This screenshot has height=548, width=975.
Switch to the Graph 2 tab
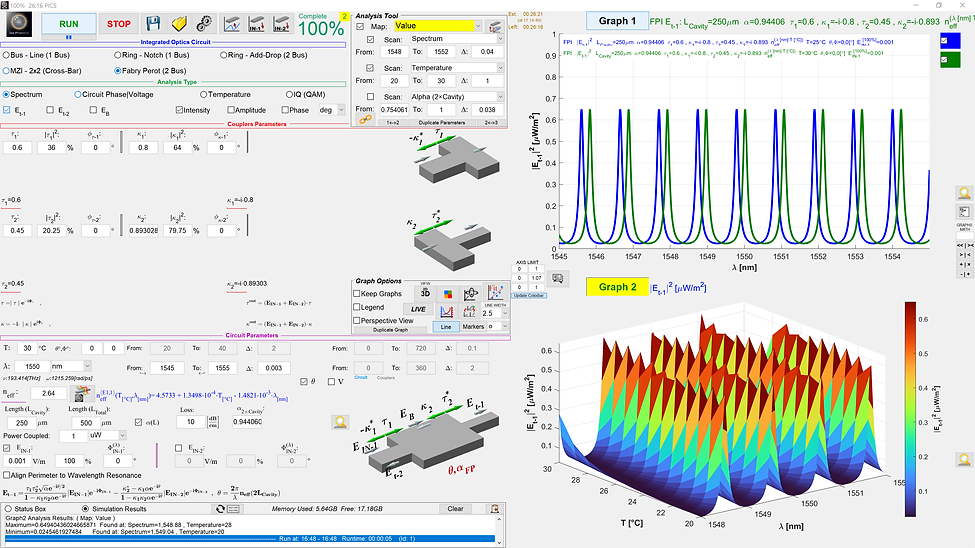point(617,287)
